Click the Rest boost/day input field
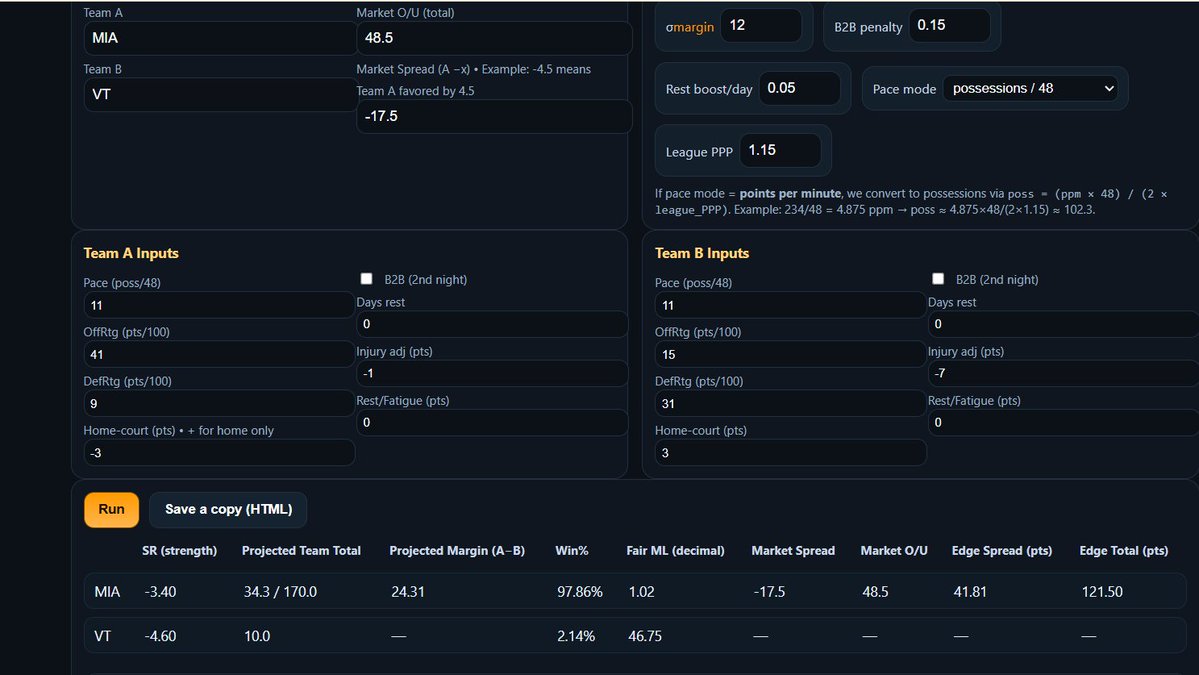This screenshot has height=675, width=1199. [x=799, y=88]
